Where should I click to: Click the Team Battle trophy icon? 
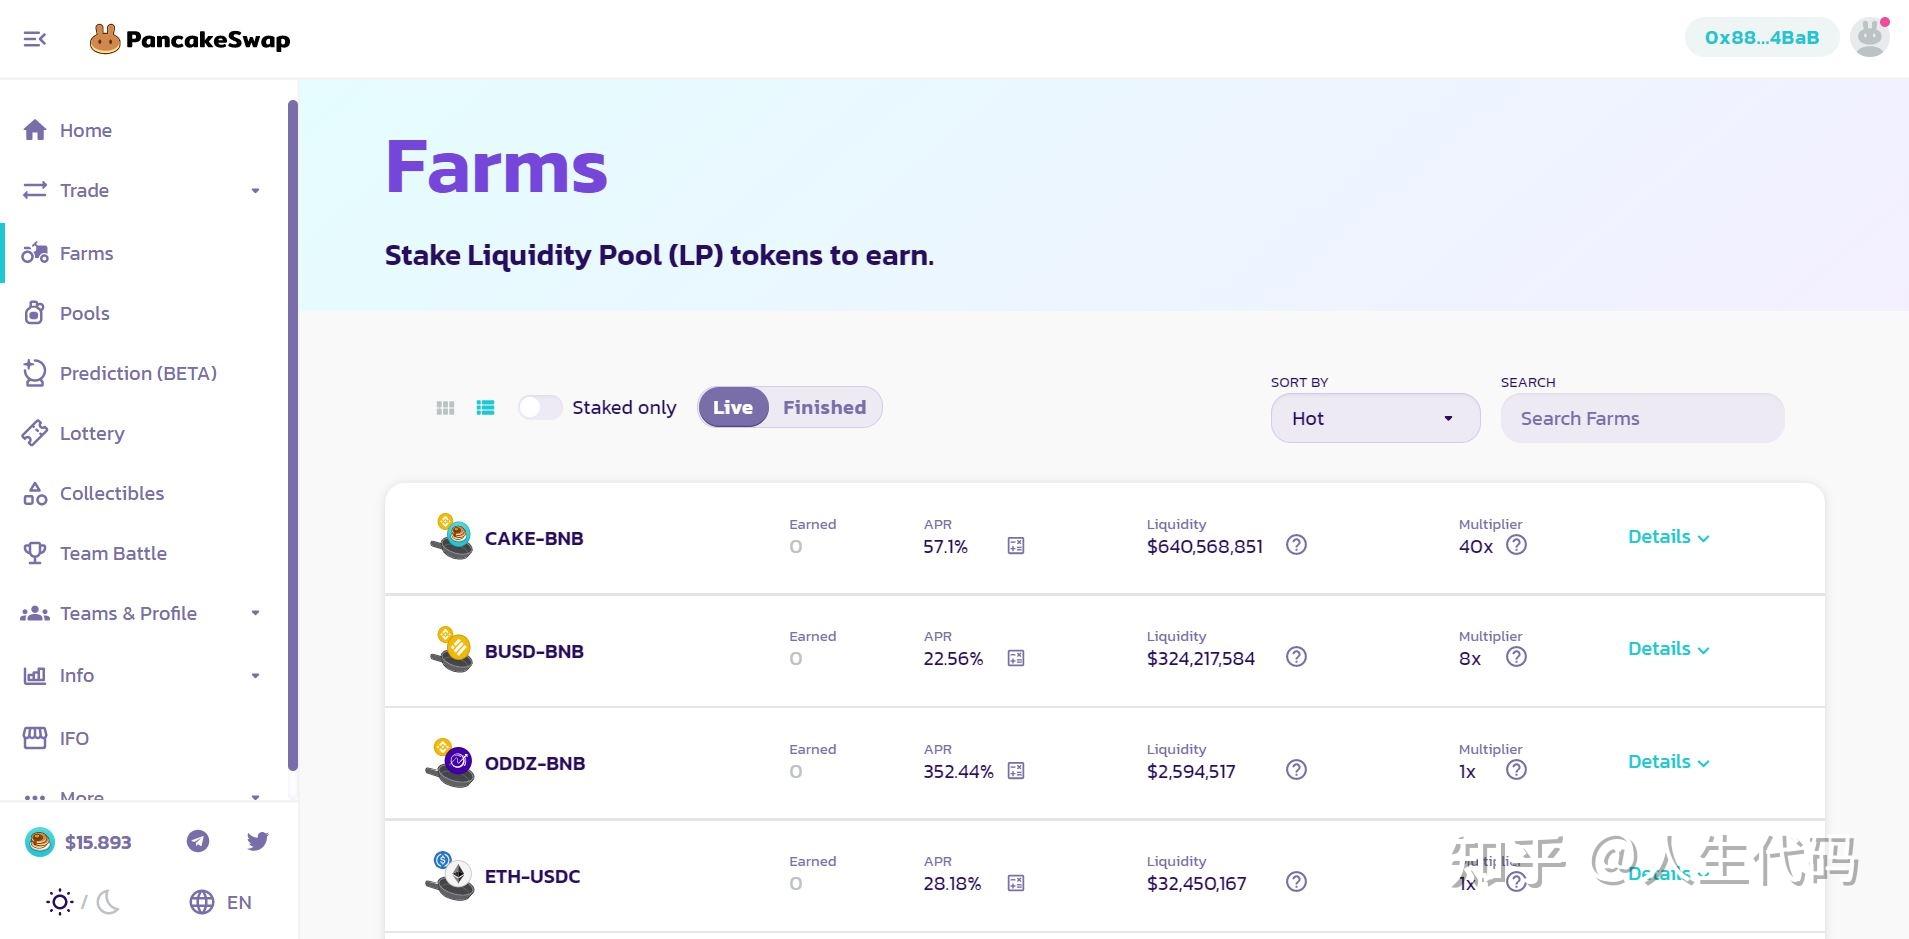(35, 553)
